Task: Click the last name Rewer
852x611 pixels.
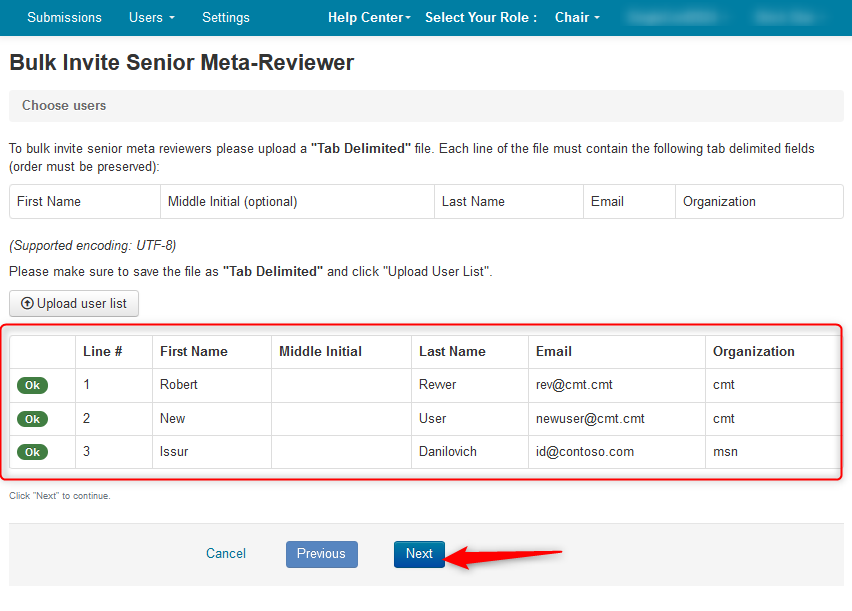Action: 437,385
